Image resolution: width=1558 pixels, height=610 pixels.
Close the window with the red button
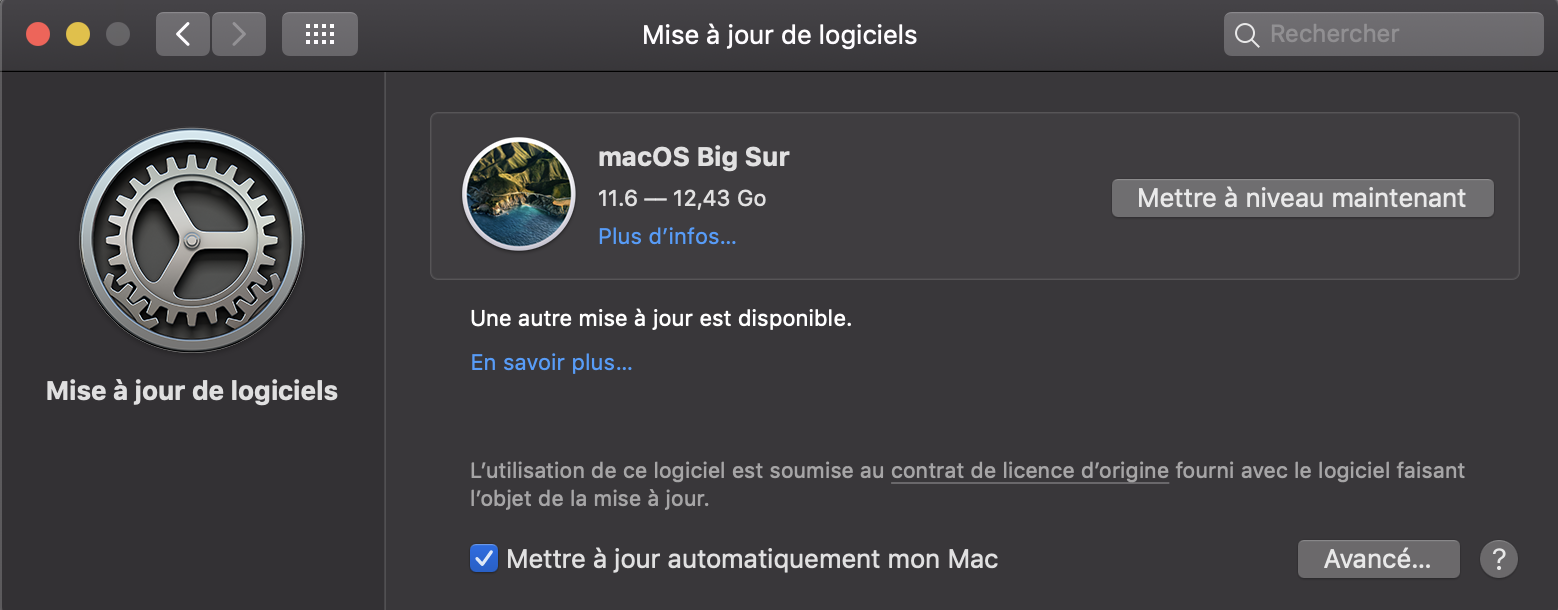[38, 35]
